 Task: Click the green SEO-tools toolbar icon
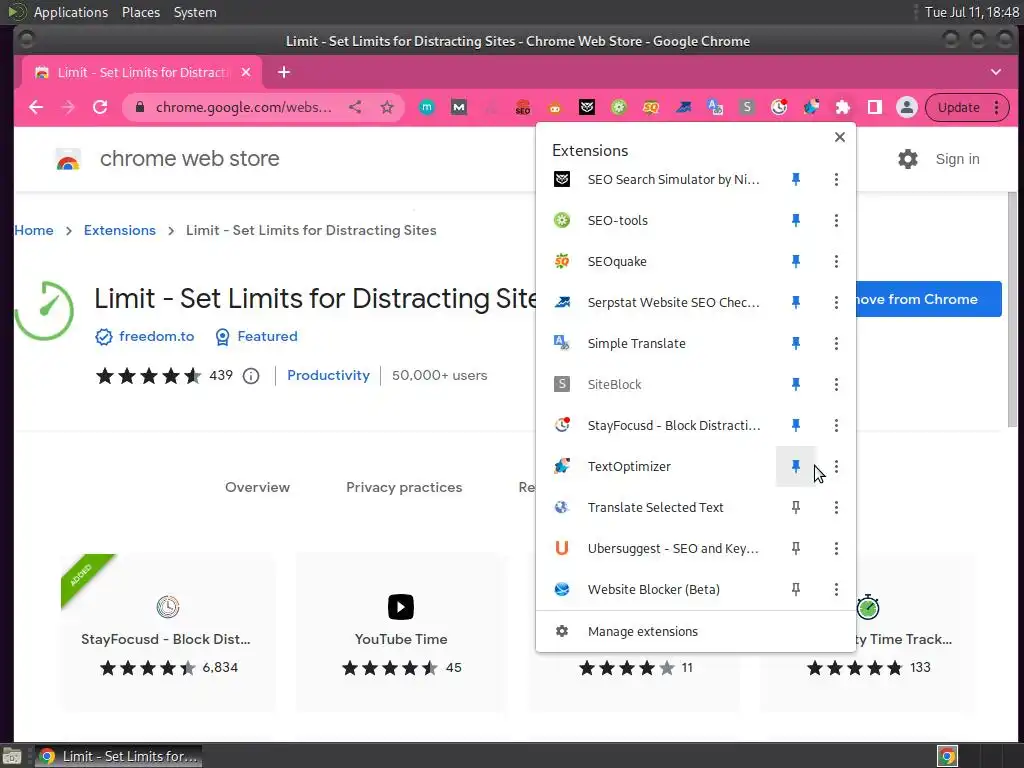tap(618, 107)
